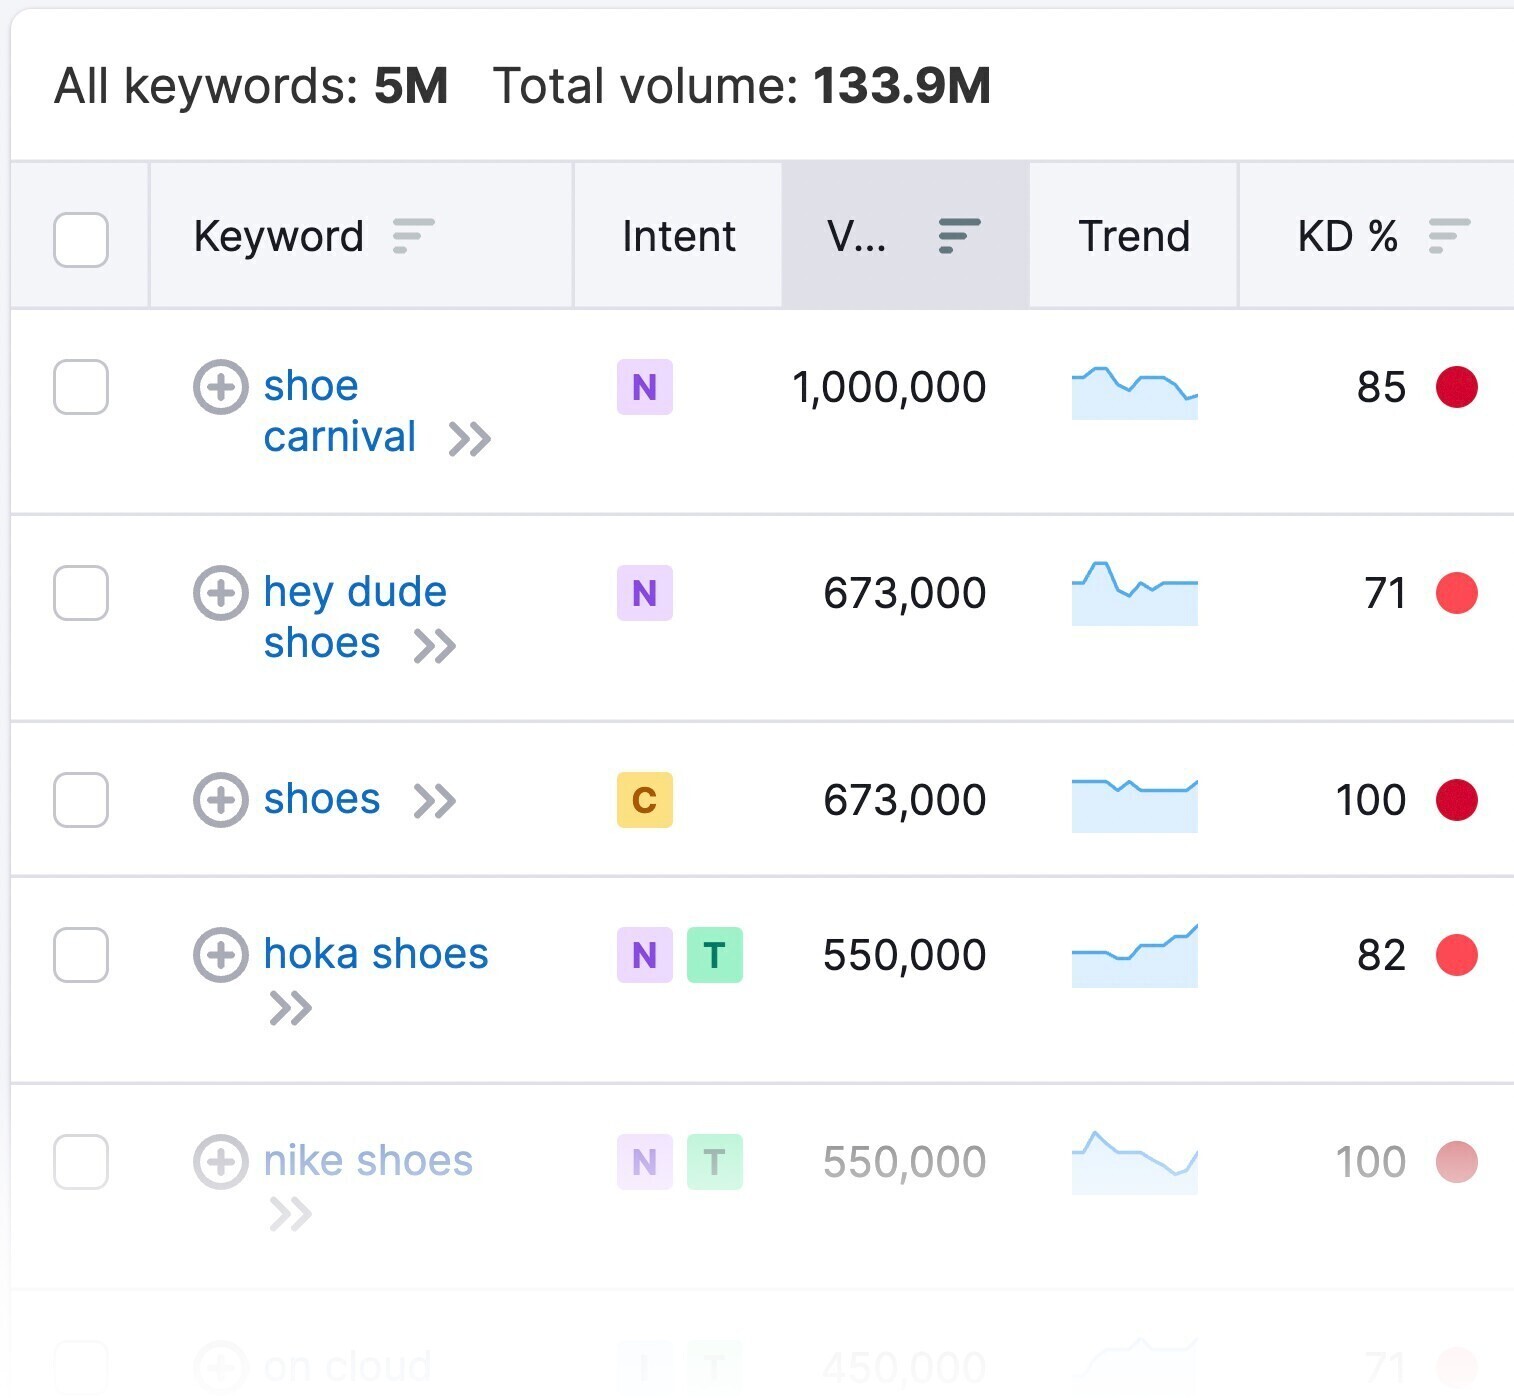Viewport: 1514px width, 1398px height.
Task: Add the shoes keyword via plus icon
Action: [220, 800]
